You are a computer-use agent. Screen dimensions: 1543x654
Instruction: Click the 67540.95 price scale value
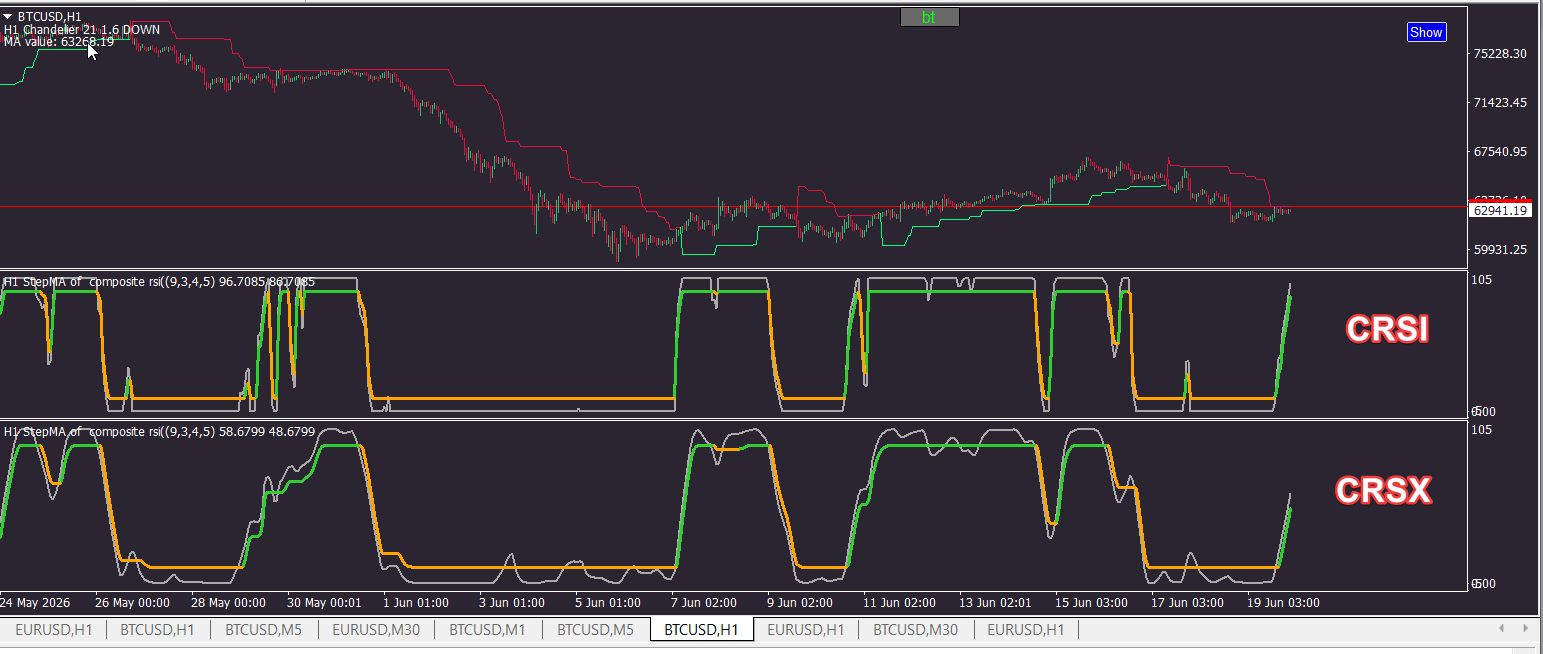click(x=1500, y=152)
